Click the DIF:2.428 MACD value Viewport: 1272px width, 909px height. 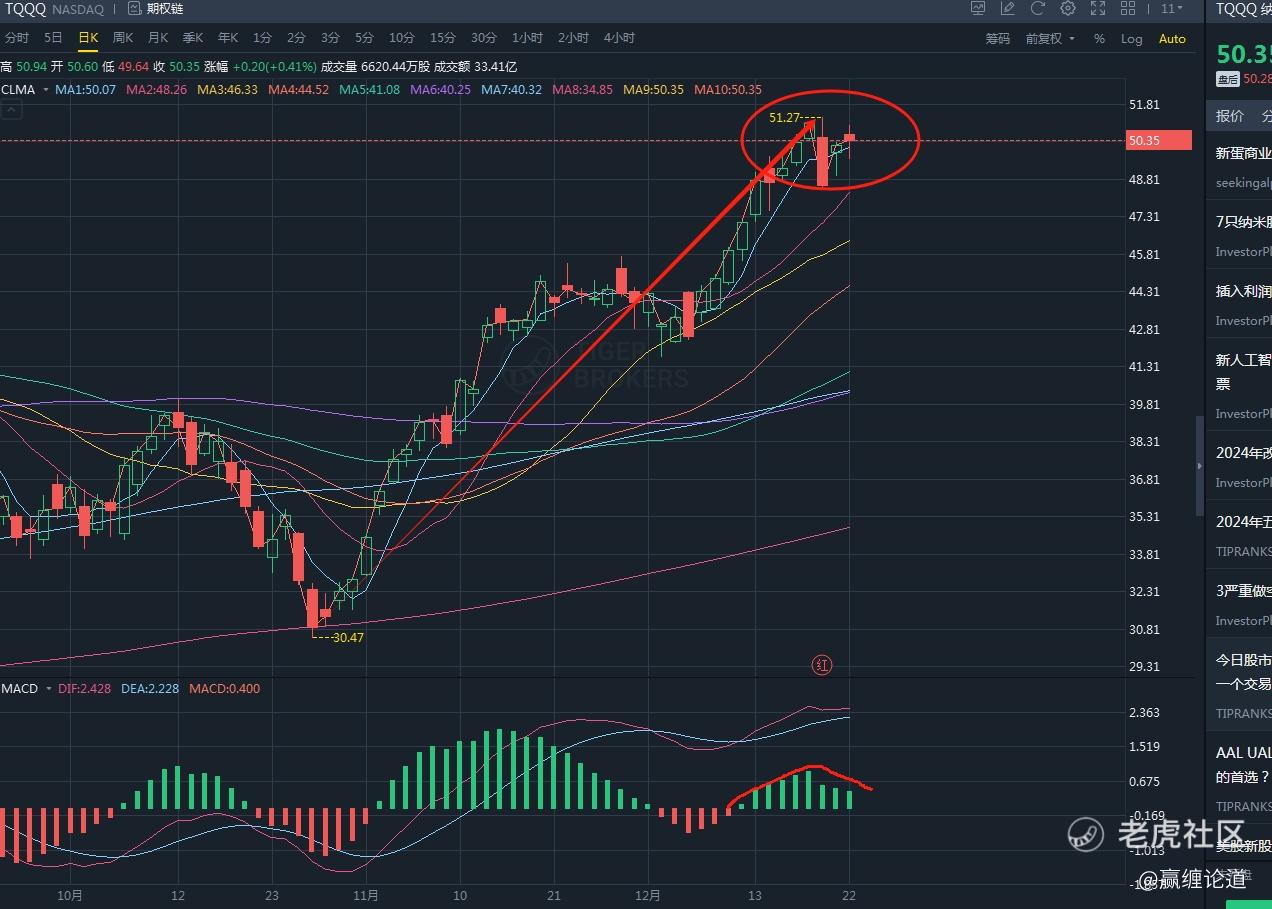point(86,689)
